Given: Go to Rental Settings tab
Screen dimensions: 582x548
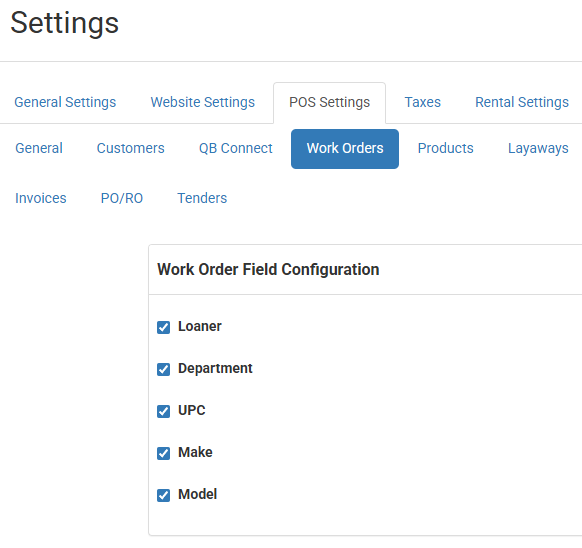Looking at the screenshot, I should pyautogui.click(x=522, y=102).
